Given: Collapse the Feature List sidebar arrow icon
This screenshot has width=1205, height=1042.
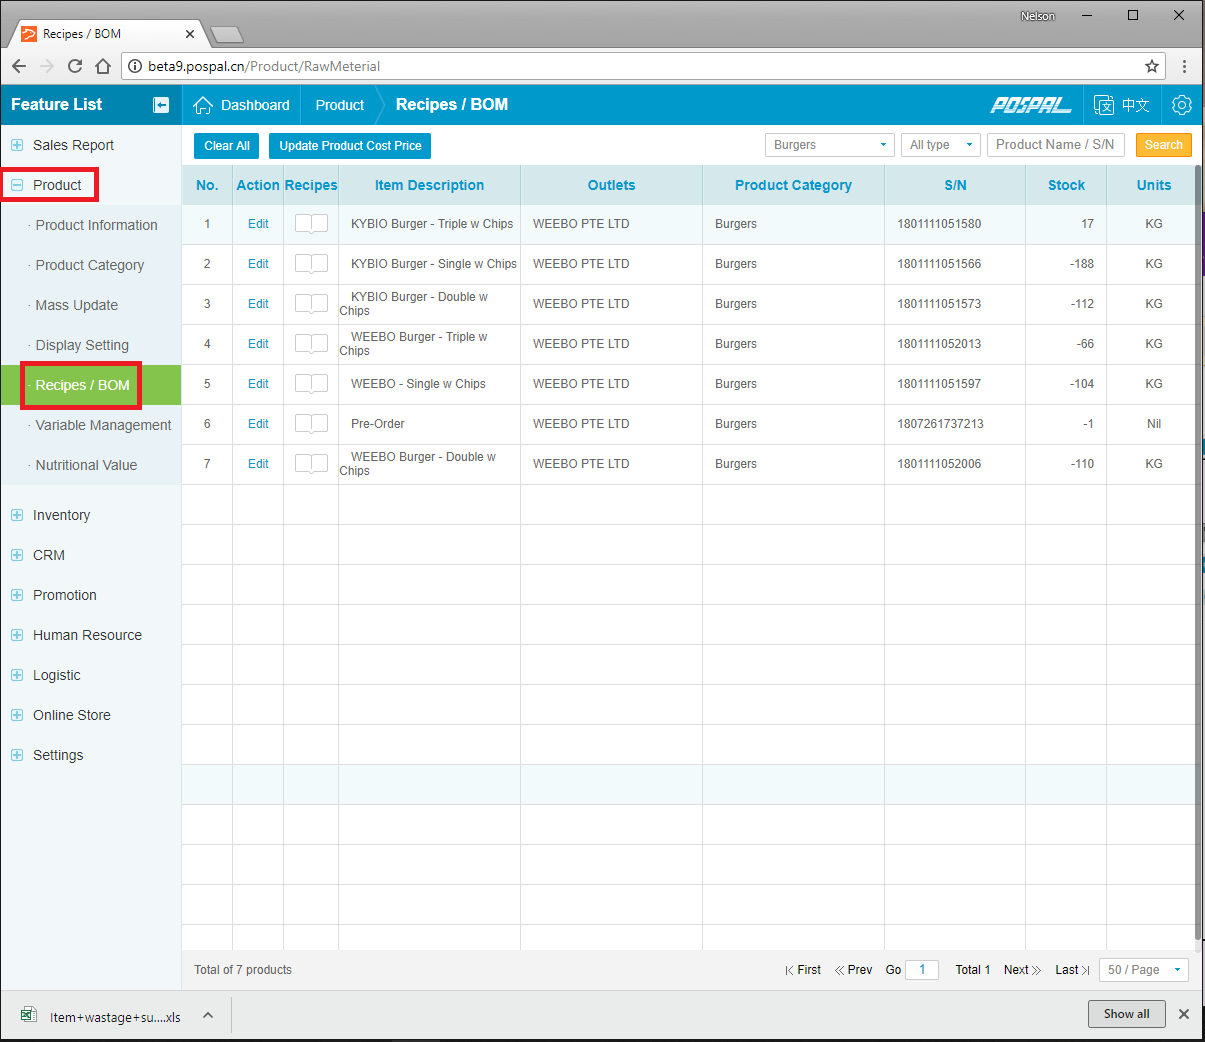Looking at the screenshot, I should [161, 105].
